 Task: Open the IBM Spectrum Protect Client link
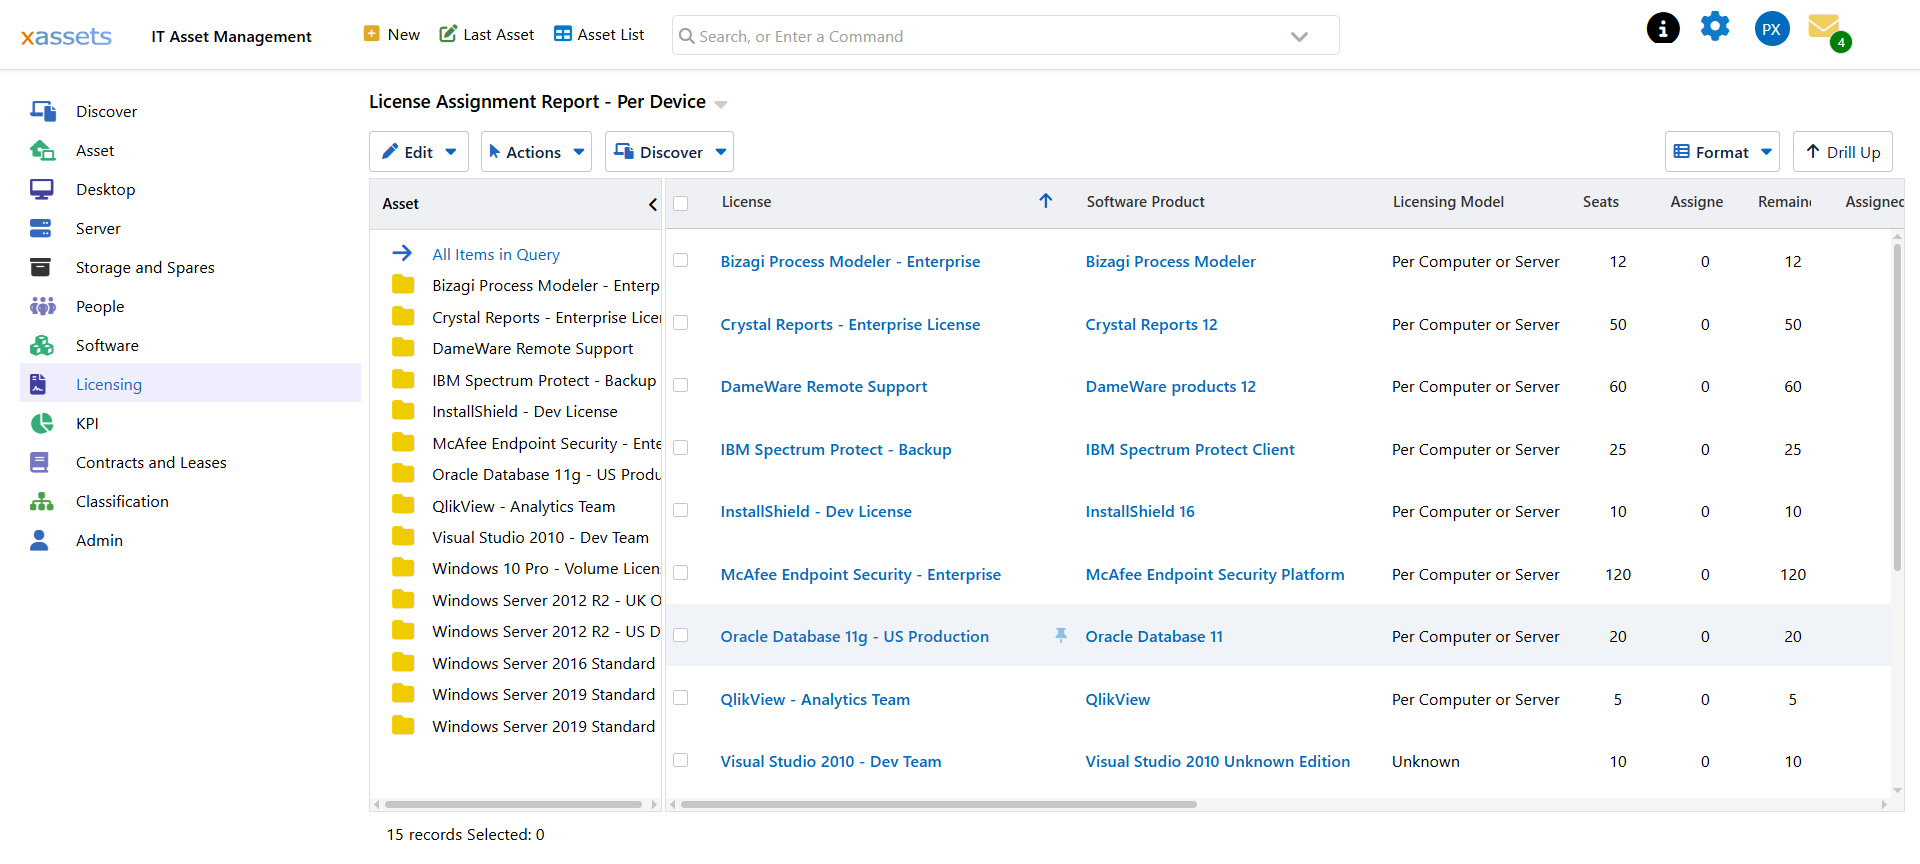pos(1190,449)
